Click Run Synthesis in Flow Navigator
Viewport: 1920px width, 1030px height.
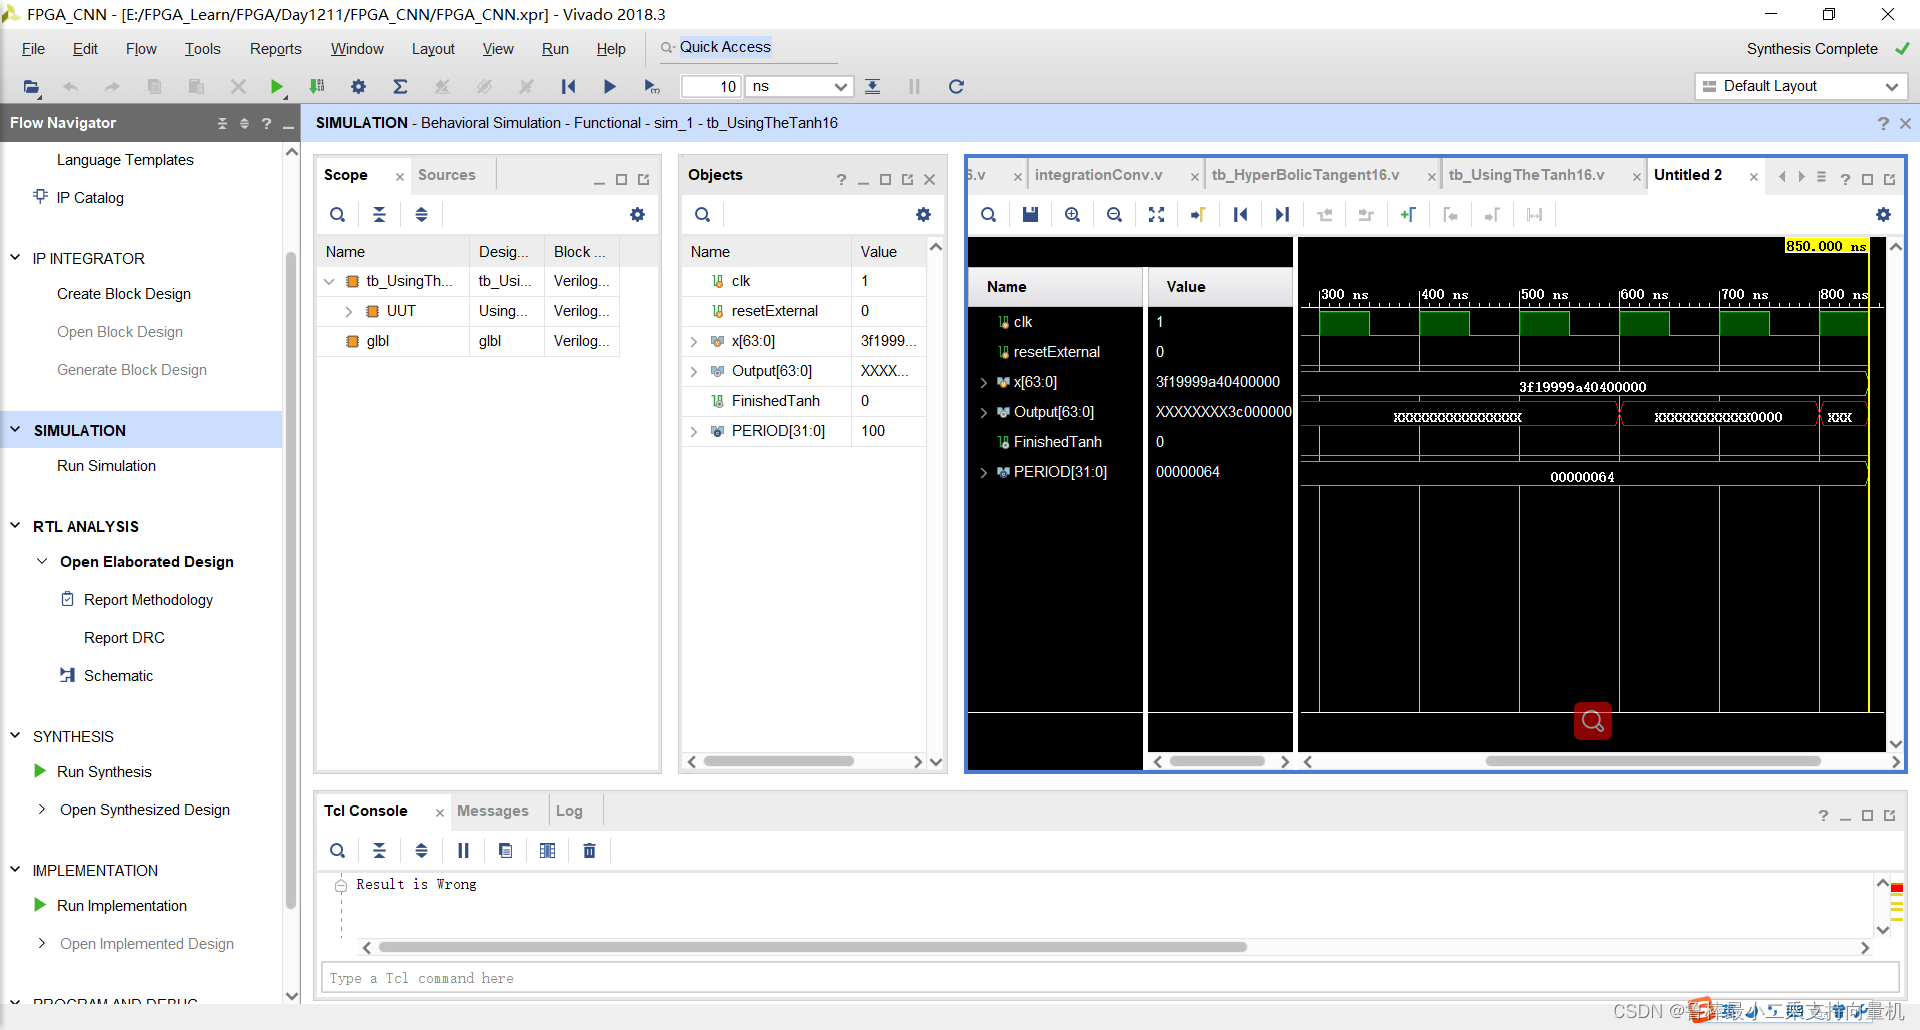click(x=104, y=772)
